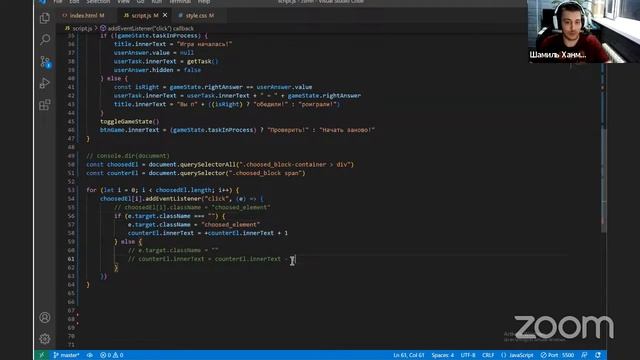The width and height of the screenshot is (640, 360).
Task: Open the Selection menu
Action: [x=98, y=2]
